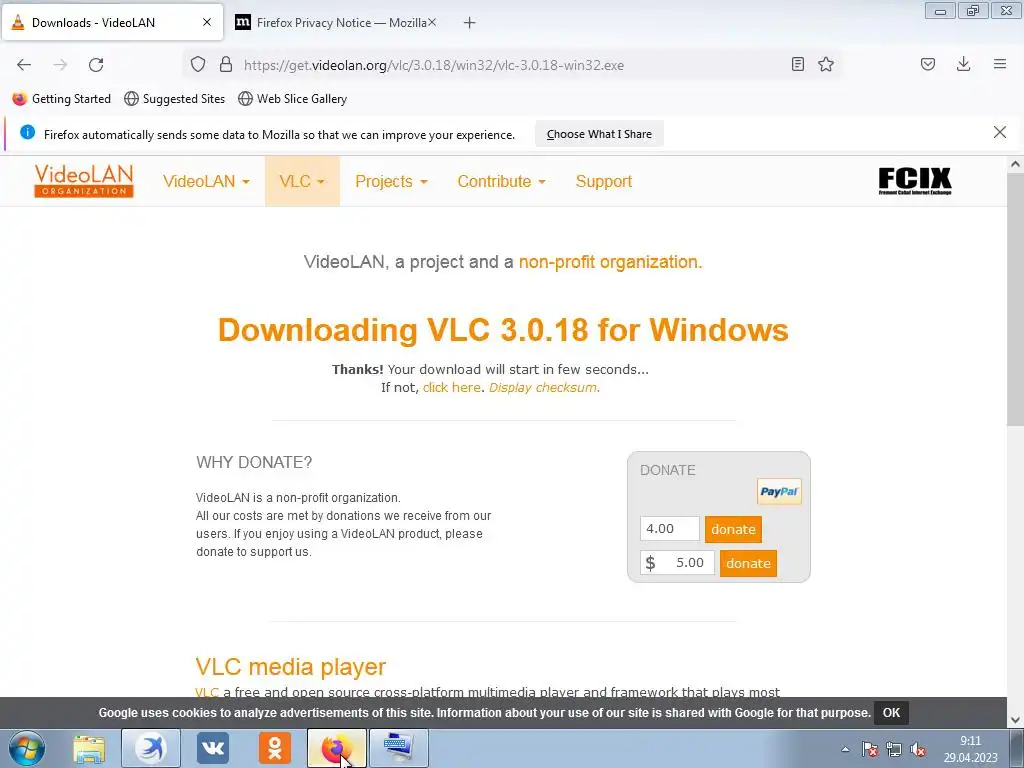Launch VK from the taskbar
1024x768 pixels.
(x=213, y=748)
